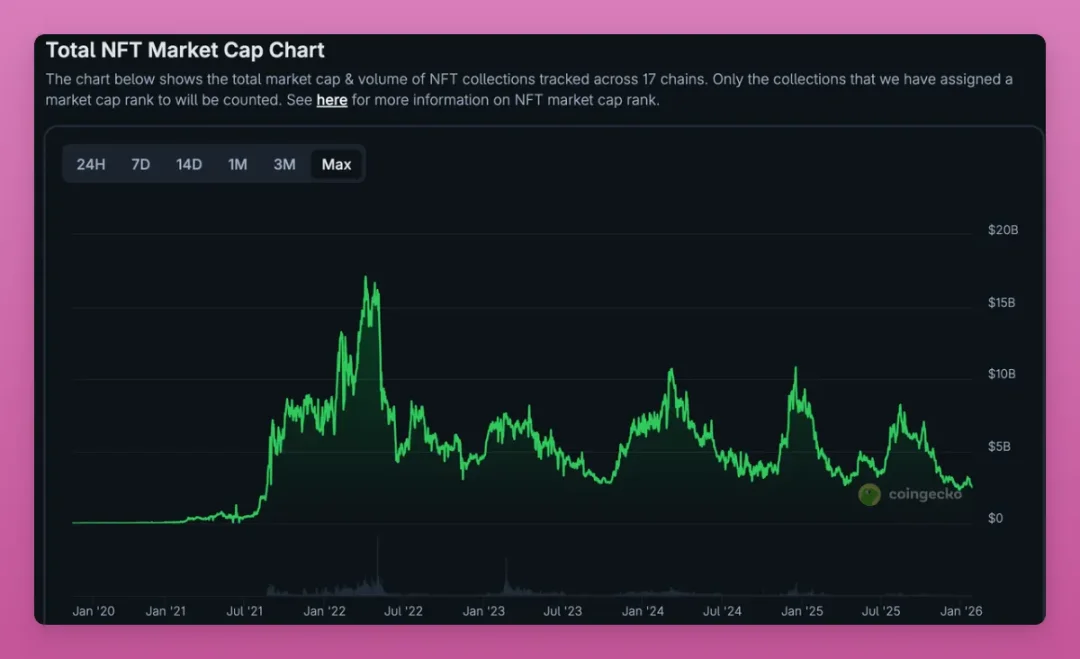Click the $10B y-axis label
The width and height of the screenshot is (1080, 659).
tap(1001, 374)
